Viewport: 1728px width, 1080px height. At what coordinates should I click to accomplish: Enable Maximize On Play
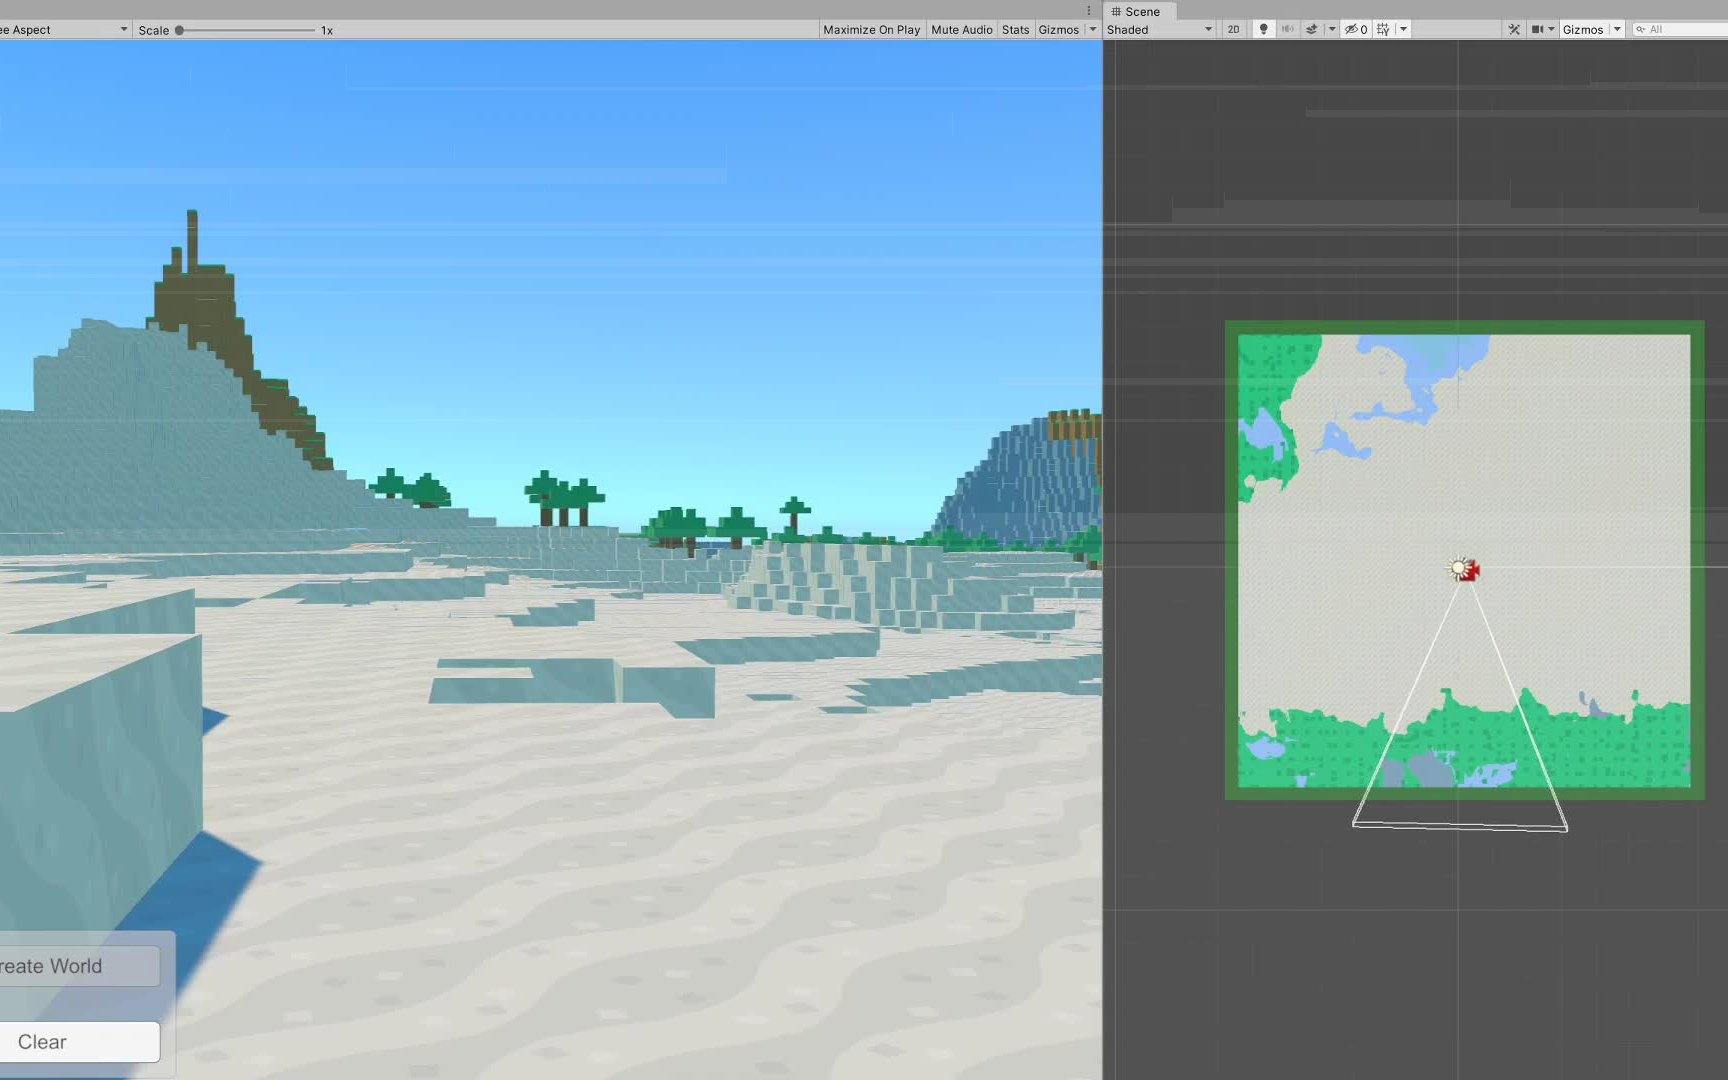point(869,29)
